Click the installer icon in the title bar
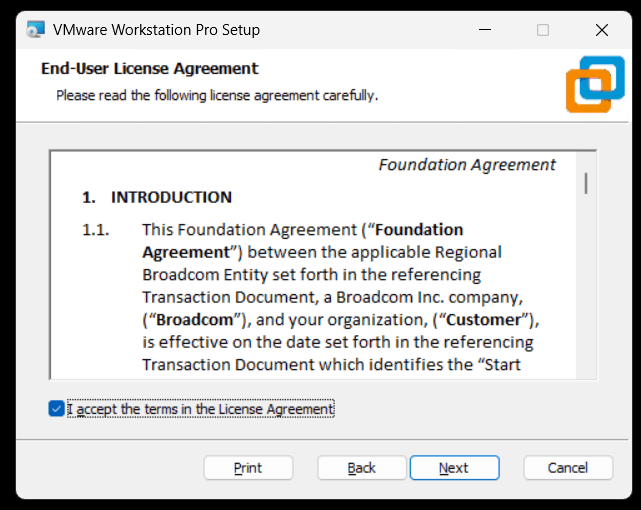The width and height of the screenshot is (641, 510). pyautogui.click(x=36, y=29)
